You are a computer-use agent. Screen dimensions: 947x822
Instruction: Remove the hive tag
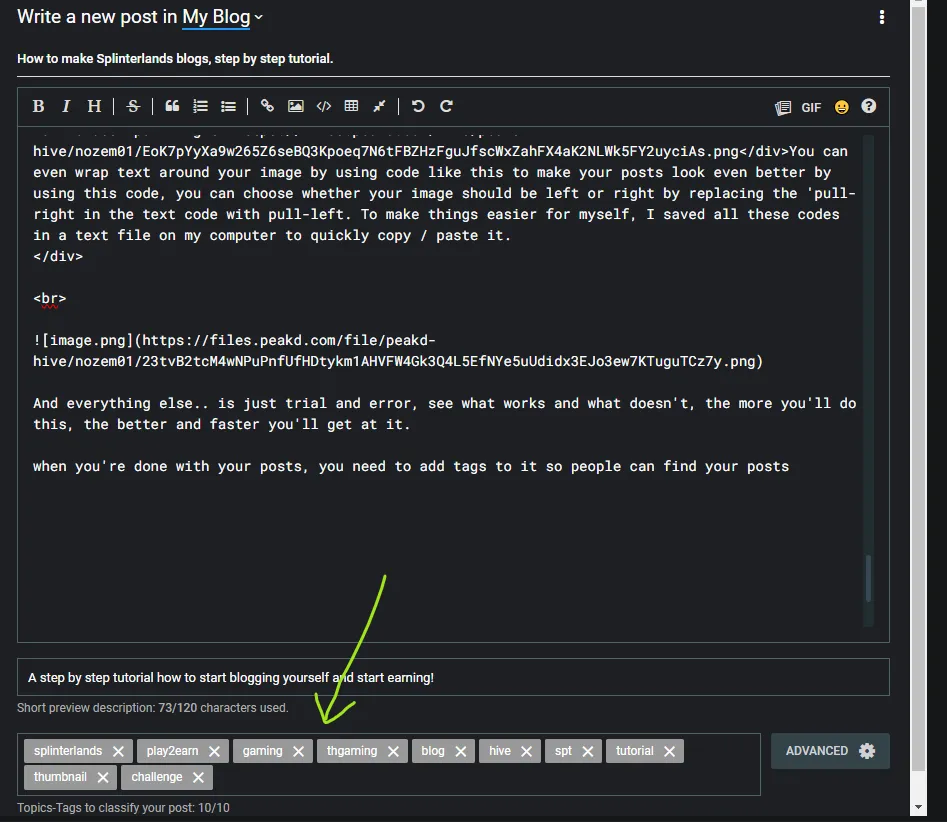[x=527, y=751]
